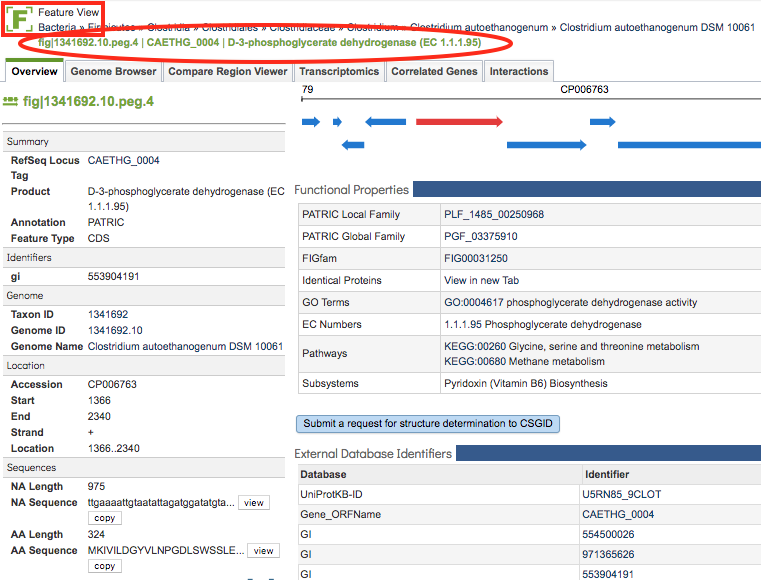
Task: Click Accession value CP006763 in Location section
Action: coord(112,384)
